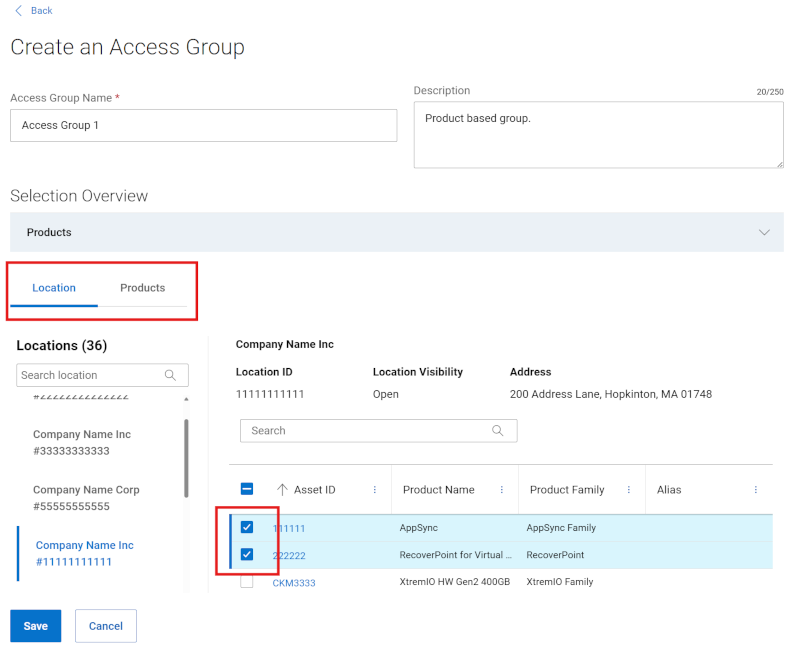
Task: Cancel creating the access group
Action: [x=105, y=625]
